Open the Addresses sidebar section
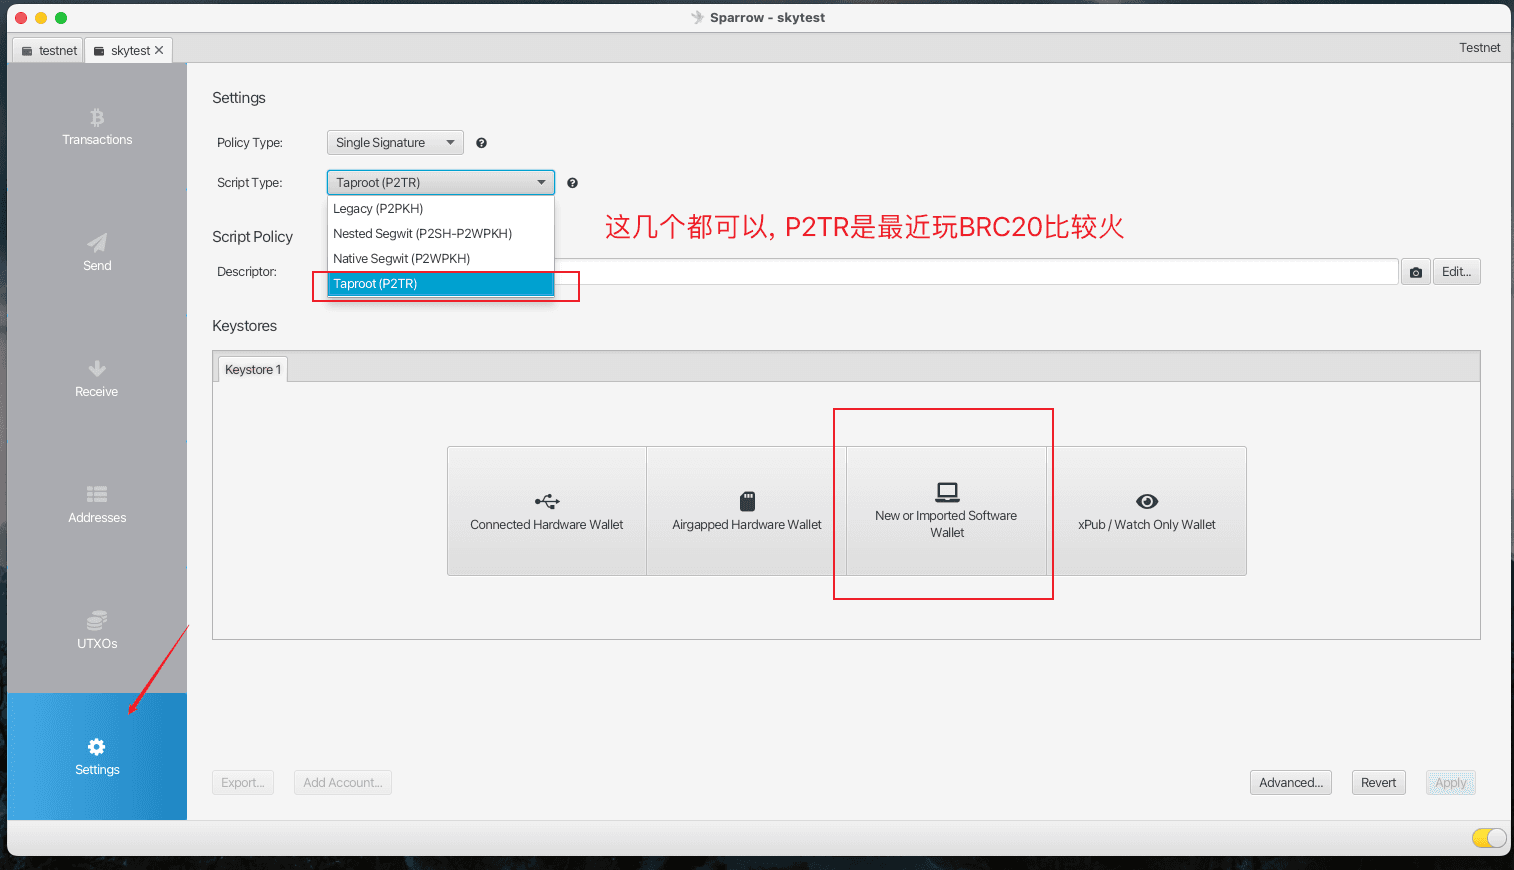The image size is (1514, 870). tap(97, 505)
